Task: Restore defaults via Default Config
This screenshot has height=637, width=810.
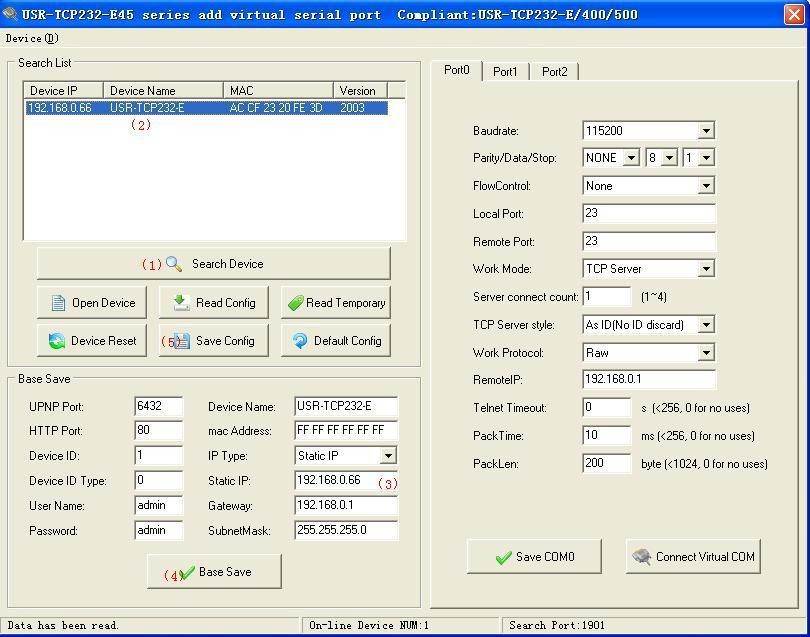Action: tap(335, 340)
